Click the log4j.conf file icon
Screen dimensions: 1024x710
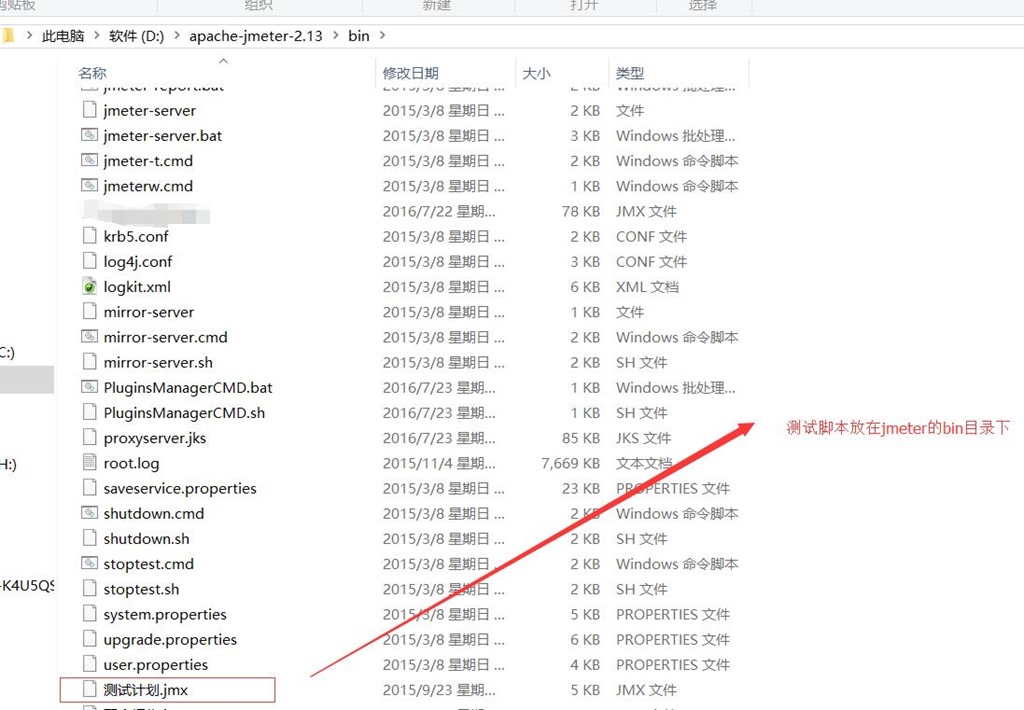pyautogui.click(x=89, y=261)
